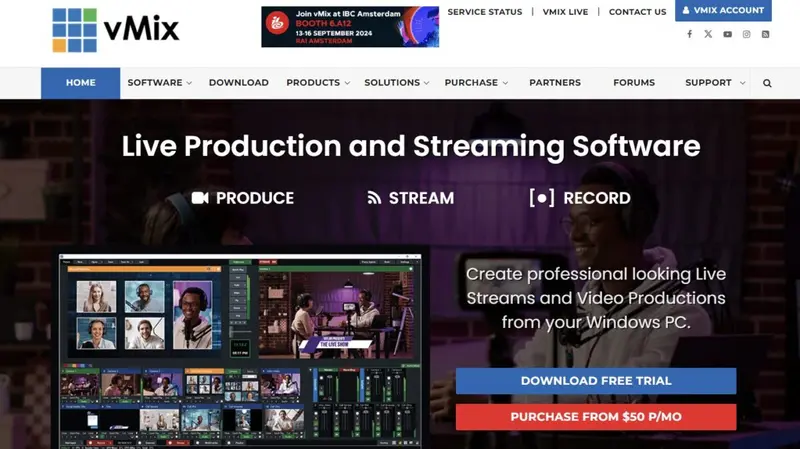The height and width of the screenshot is (449, 800).
Task: Click the Produce camera icon
Action: pyautogui.click(x=200, y=198)
